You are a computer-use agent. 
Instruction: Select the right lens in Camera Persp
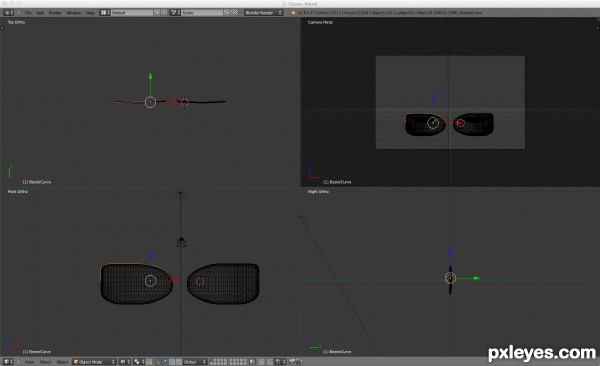473,124
